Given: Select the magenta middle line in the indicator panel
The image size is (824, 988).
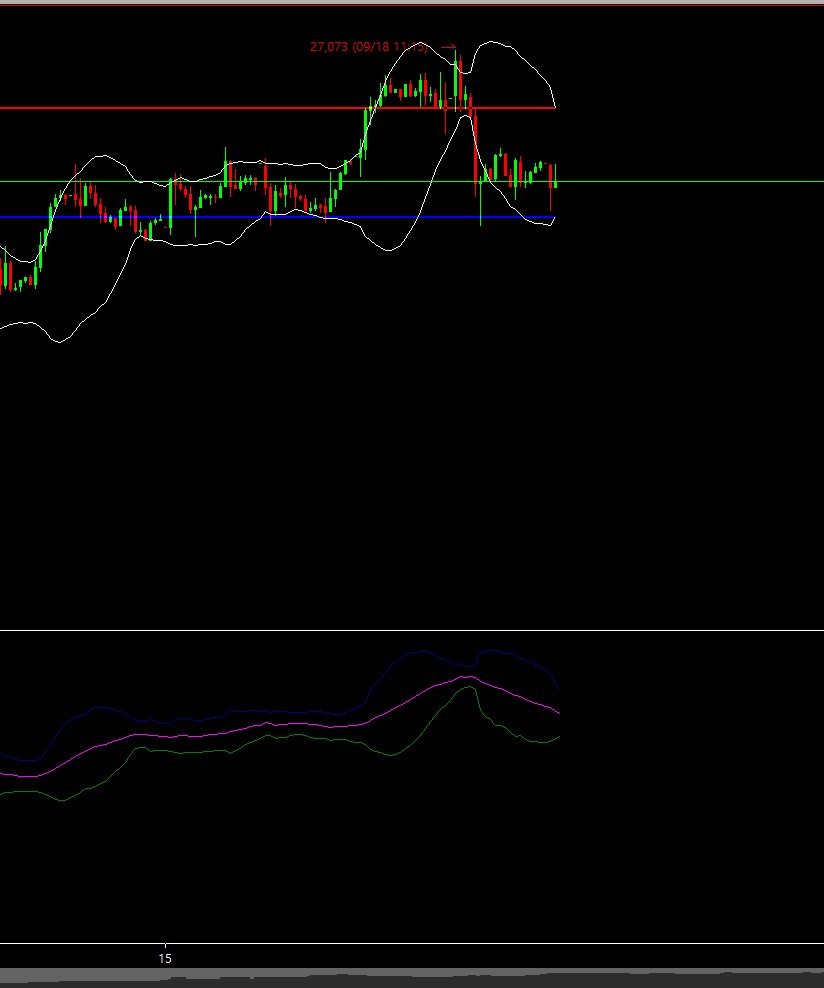Looking at the screenshot, I should [x=300, y=724].
